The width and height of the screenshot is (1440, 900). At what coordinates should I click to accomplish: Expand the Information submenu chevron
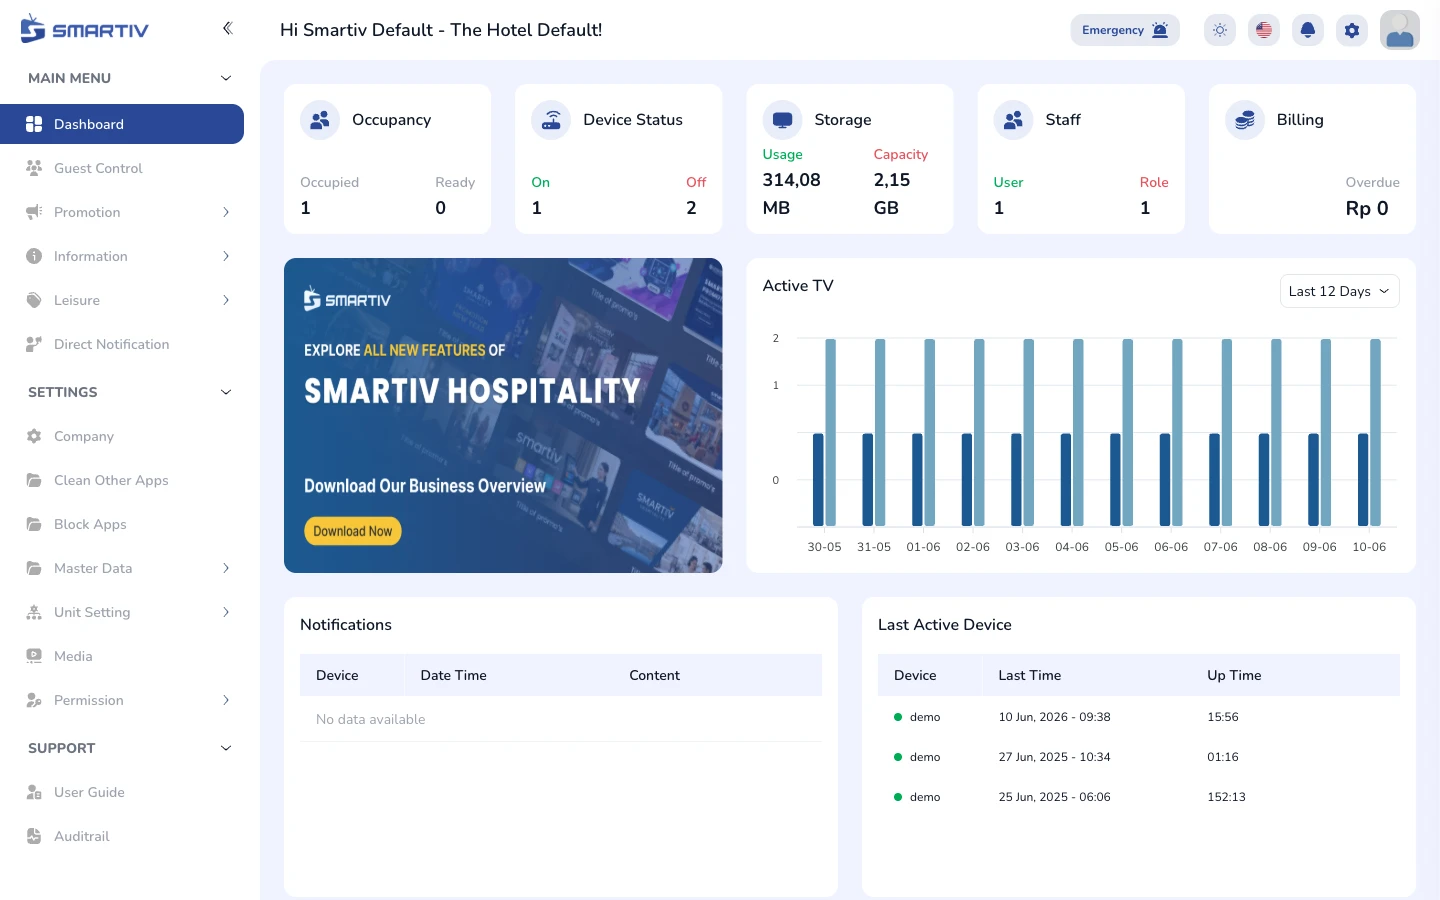tap(226, 256)
